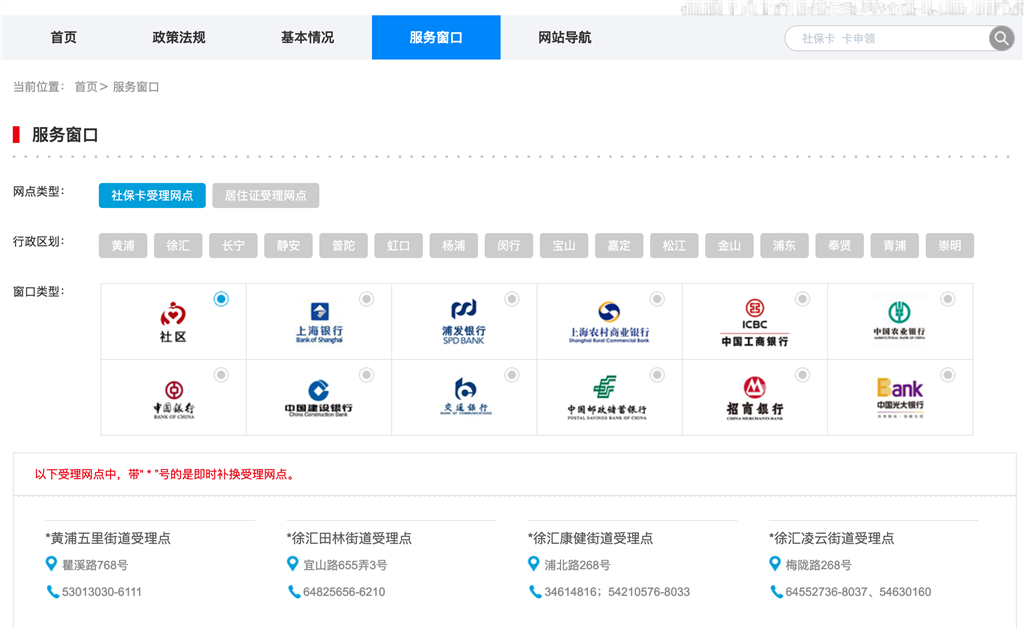Click the phone icon beside 64825656-6210
The height and width of the screenshot is (629, 1024).
click(294, 592)
